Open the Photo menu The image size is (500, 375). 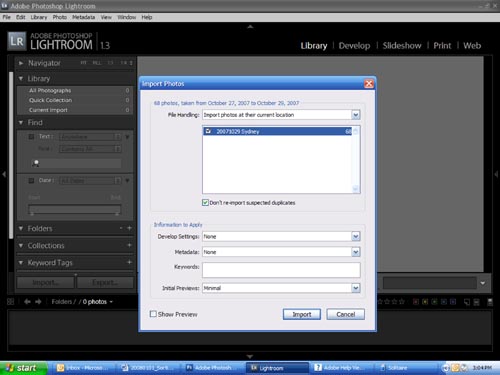coord(60,17)
